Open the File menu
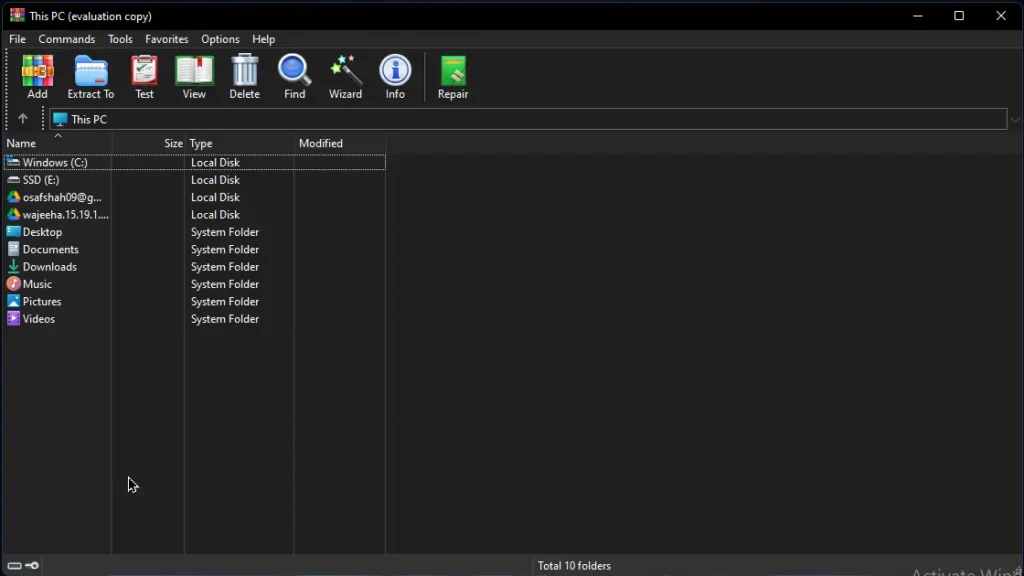The height and width of the screenshot is (576, 1024). tap(17, 39)
